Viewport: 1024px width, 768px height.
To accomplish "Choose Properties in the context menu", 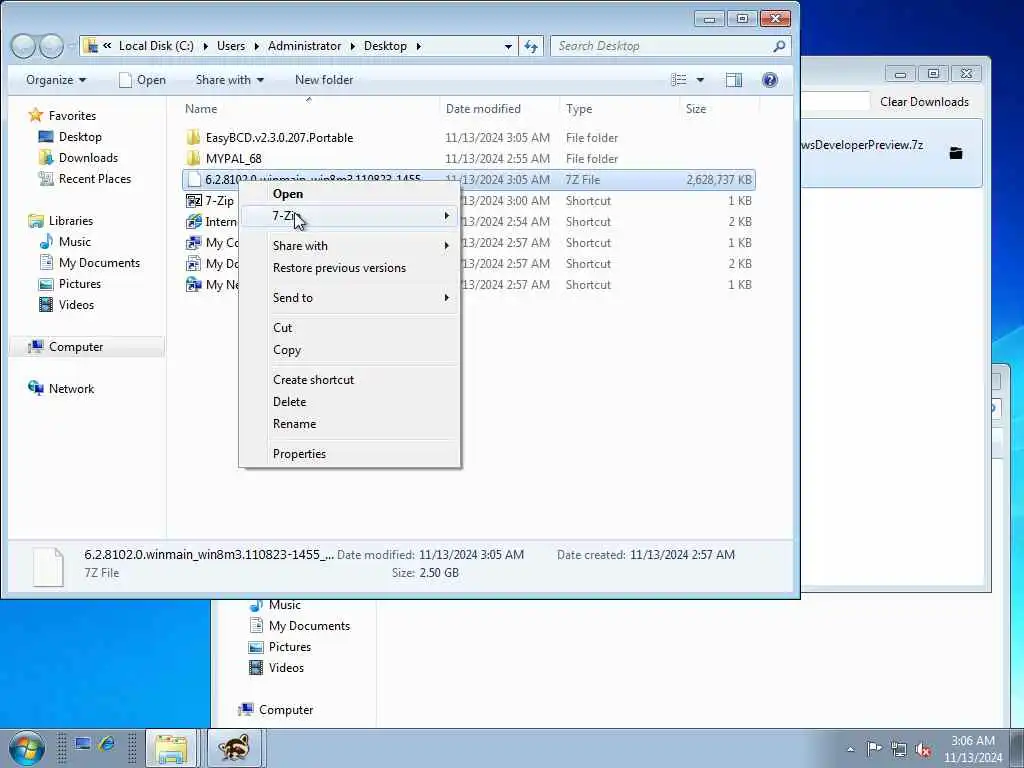I will (351, 454).
